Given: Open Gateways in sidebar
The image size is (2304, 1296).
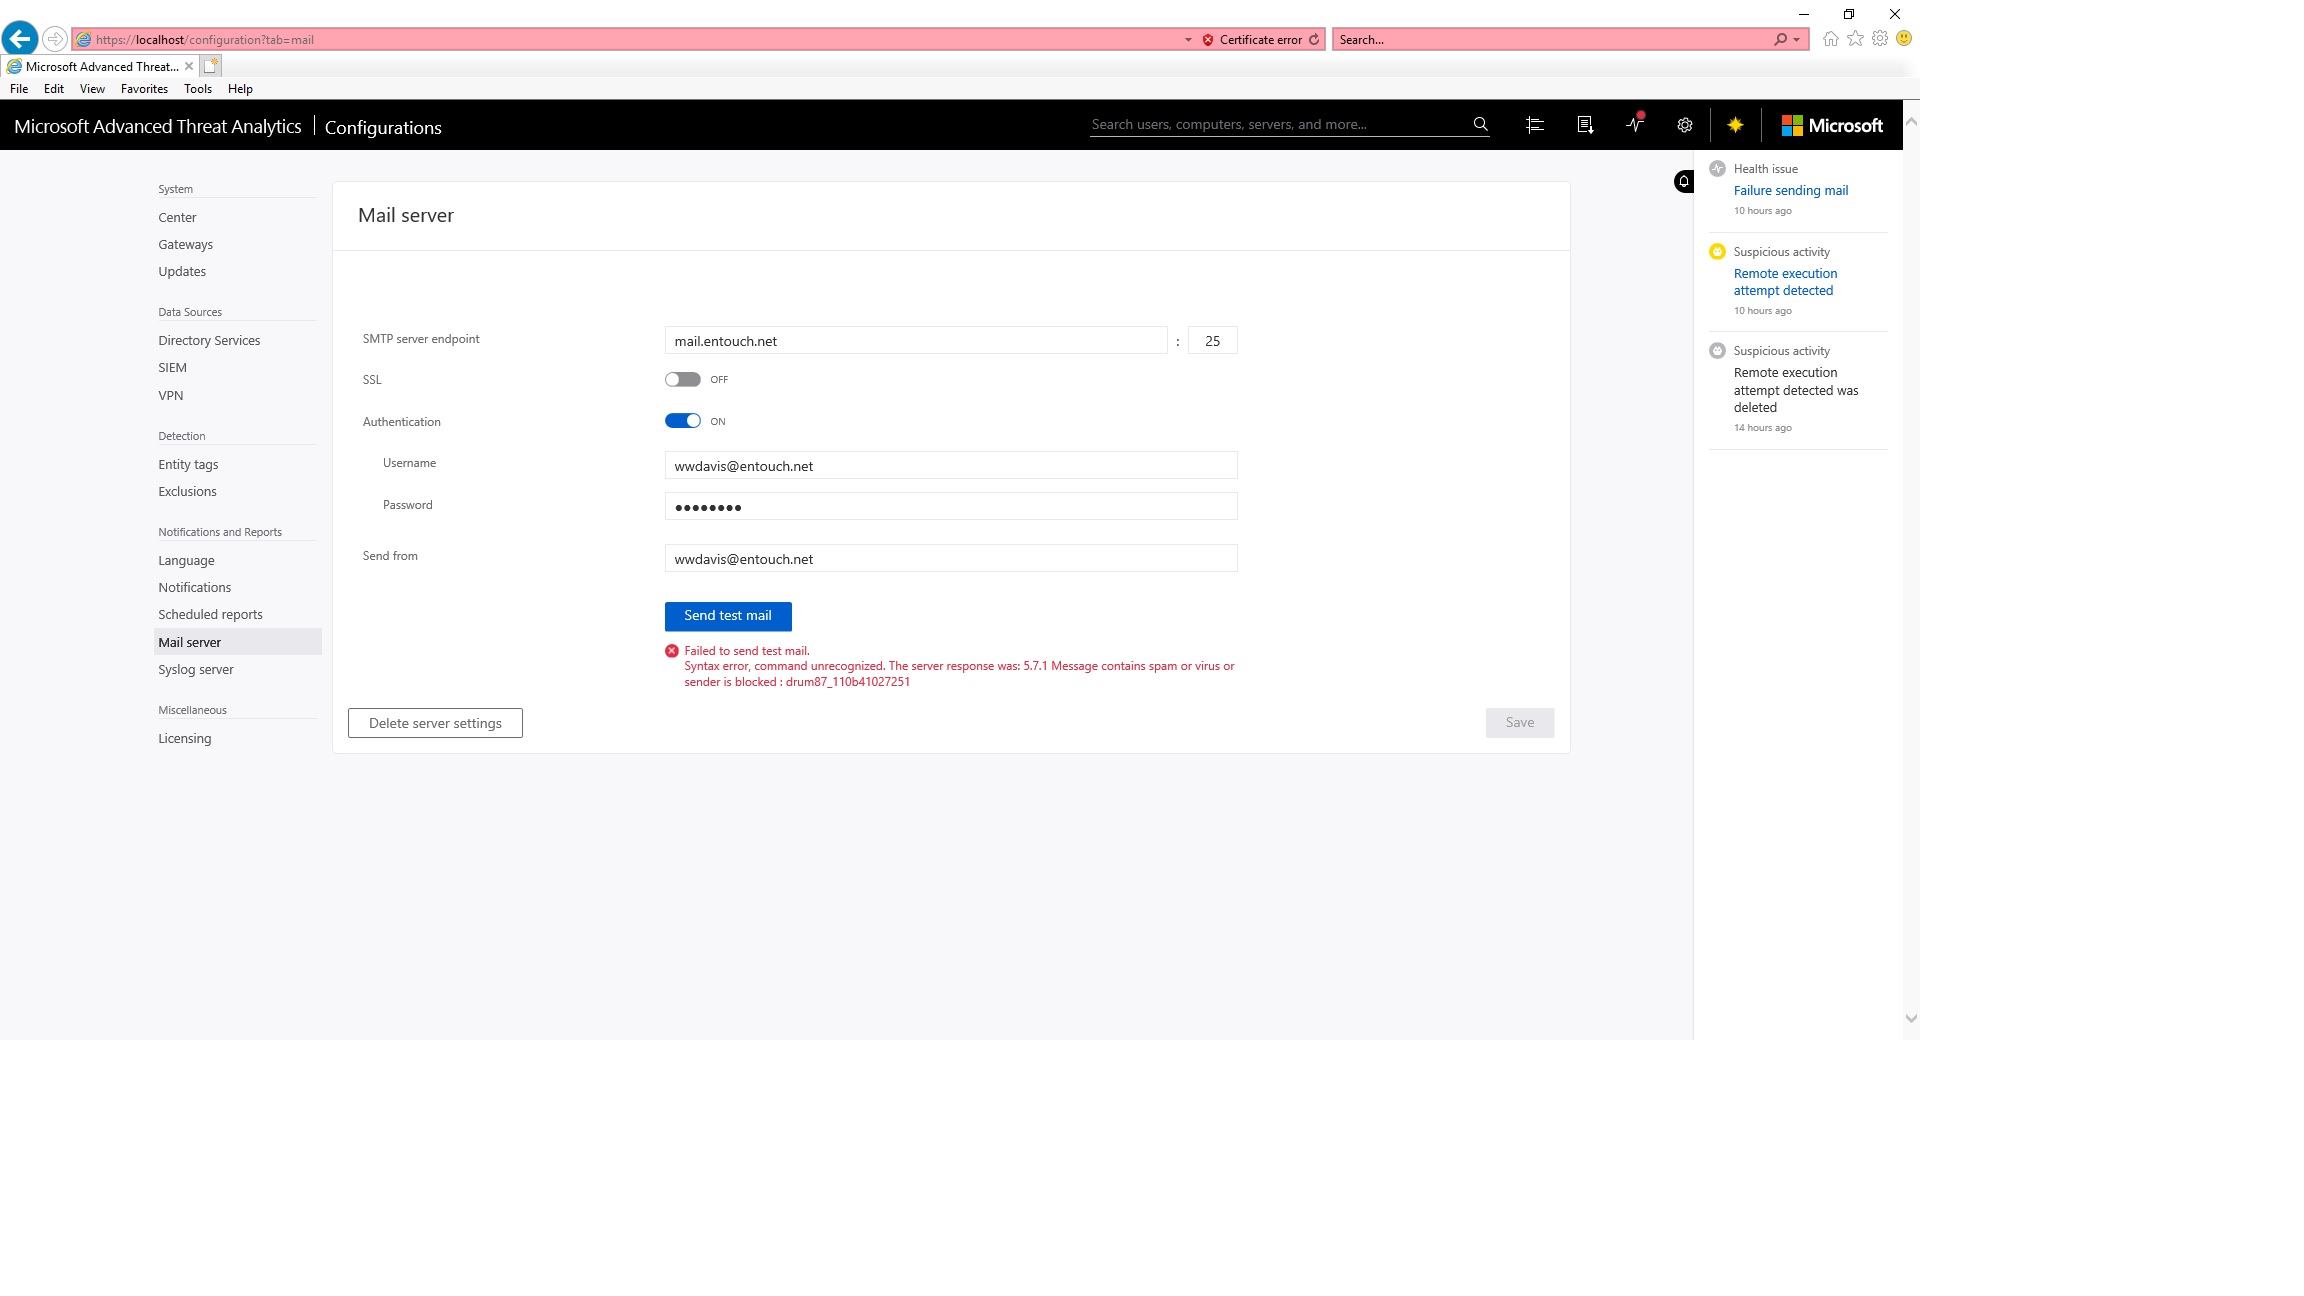Looking at the screenshot, I should (x=185, y=245).
